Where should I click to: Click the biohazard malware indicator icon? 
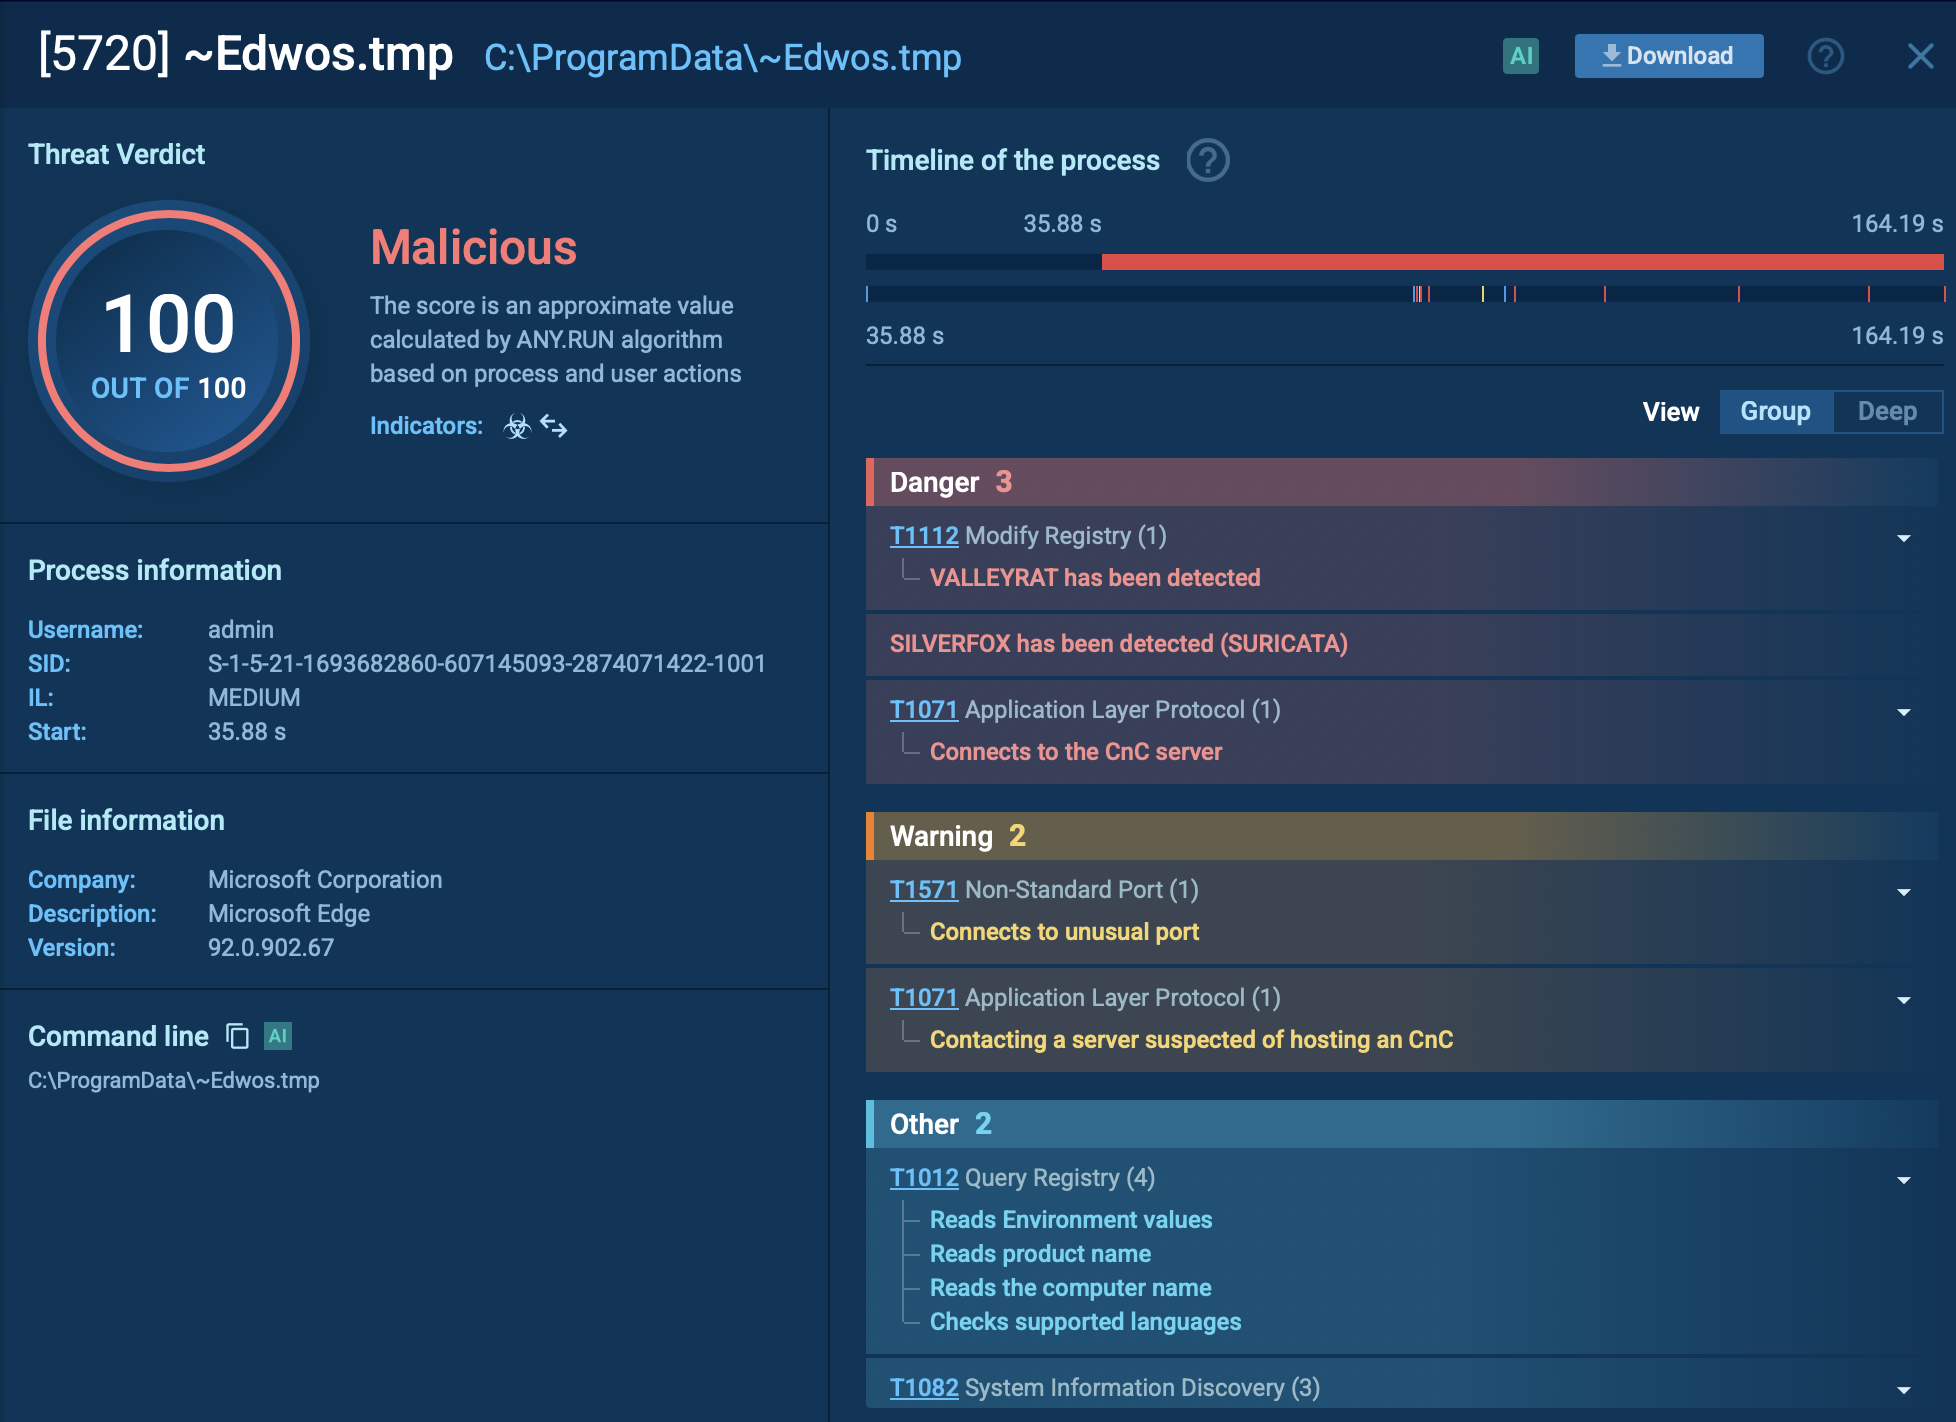516,427
